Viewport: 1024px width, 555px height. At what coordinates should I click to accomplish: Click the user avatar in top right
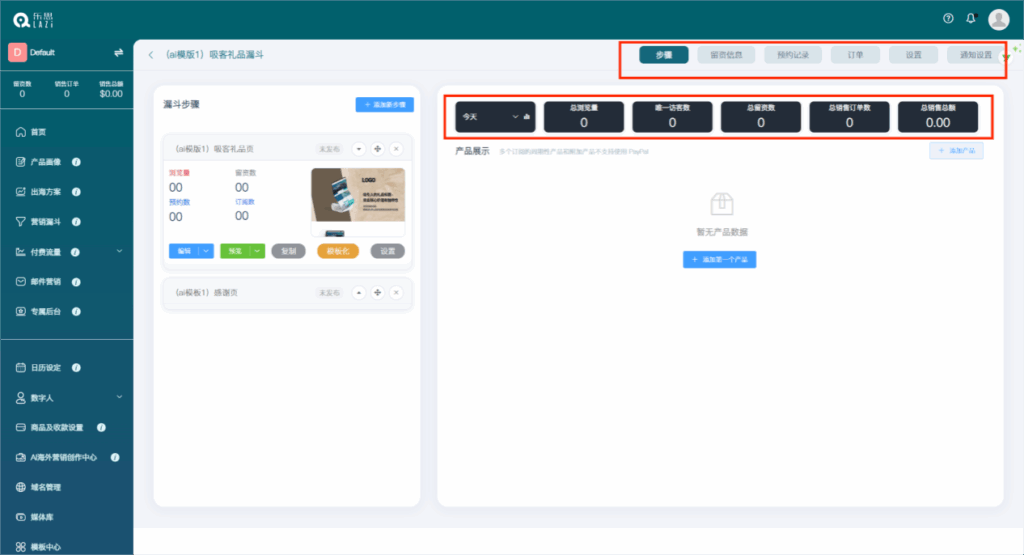[x=998, y=19]
